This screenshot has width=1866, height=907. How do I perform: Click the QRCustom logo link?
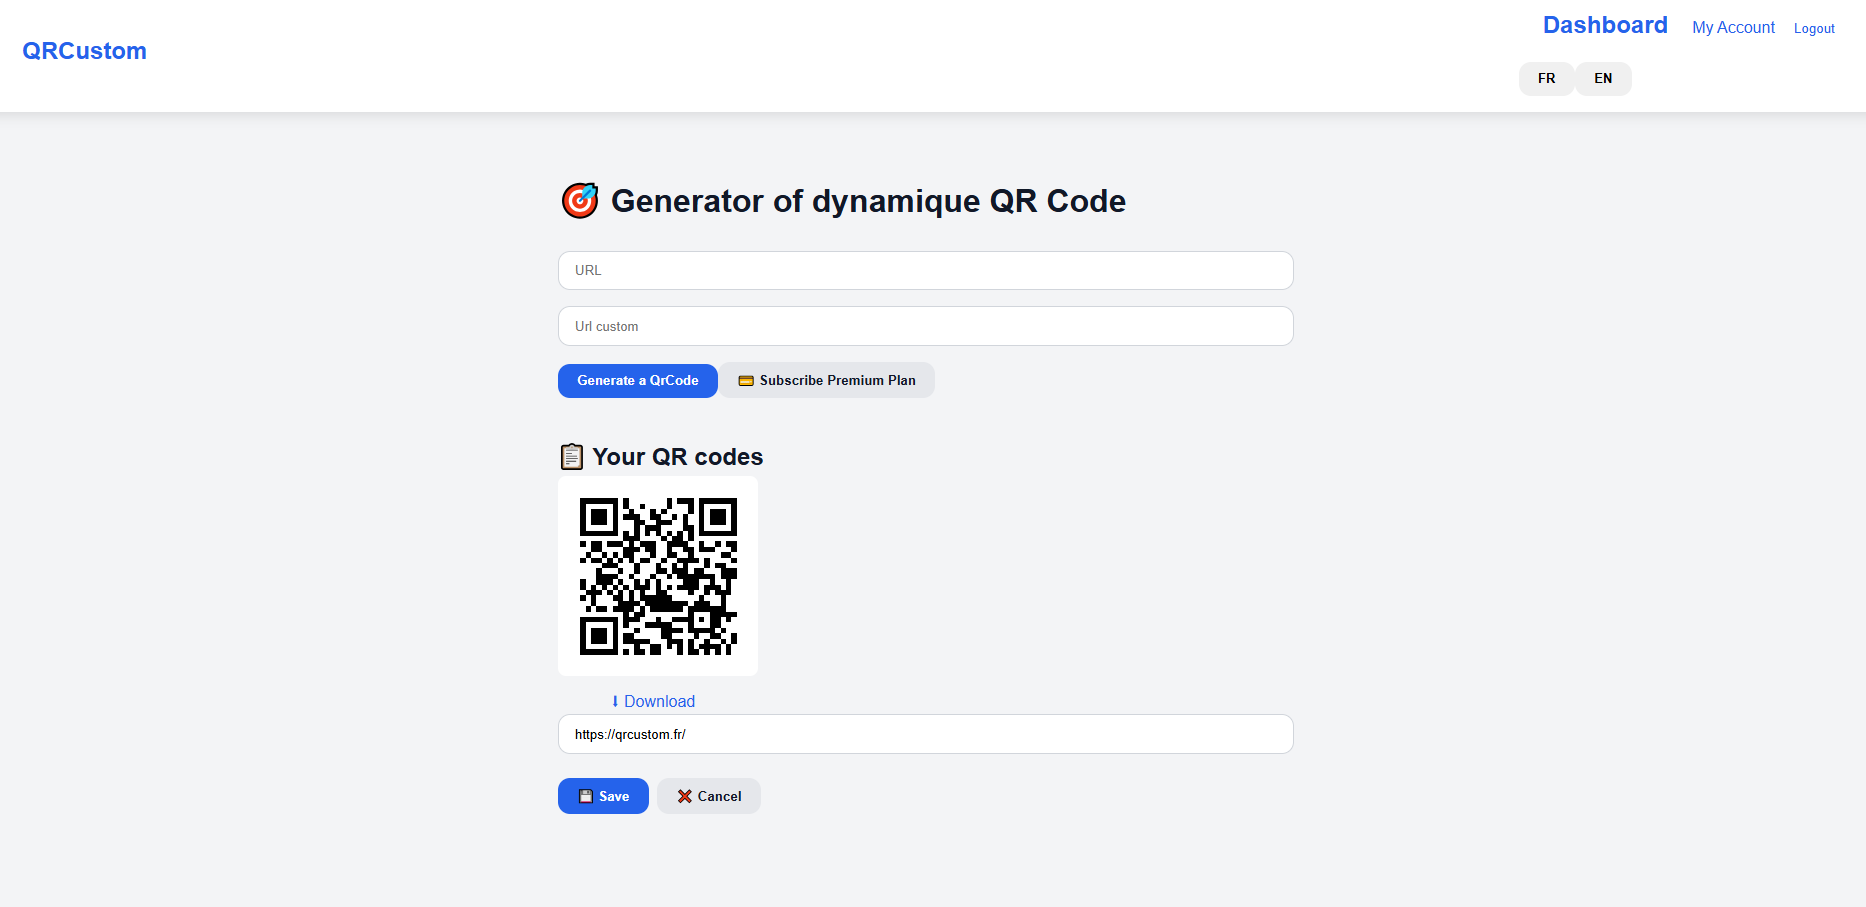click(x=84, y=51)
